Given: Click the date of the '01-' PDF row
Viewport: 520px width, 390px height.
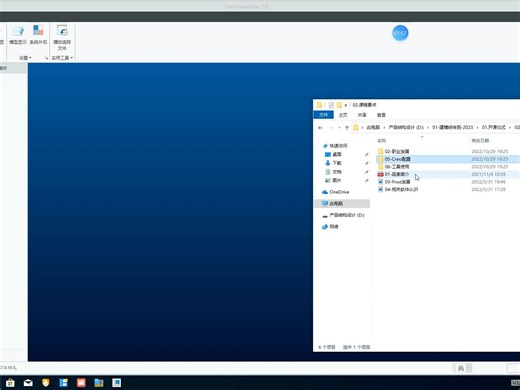Looking at the screenshot, I should point(488,174).
